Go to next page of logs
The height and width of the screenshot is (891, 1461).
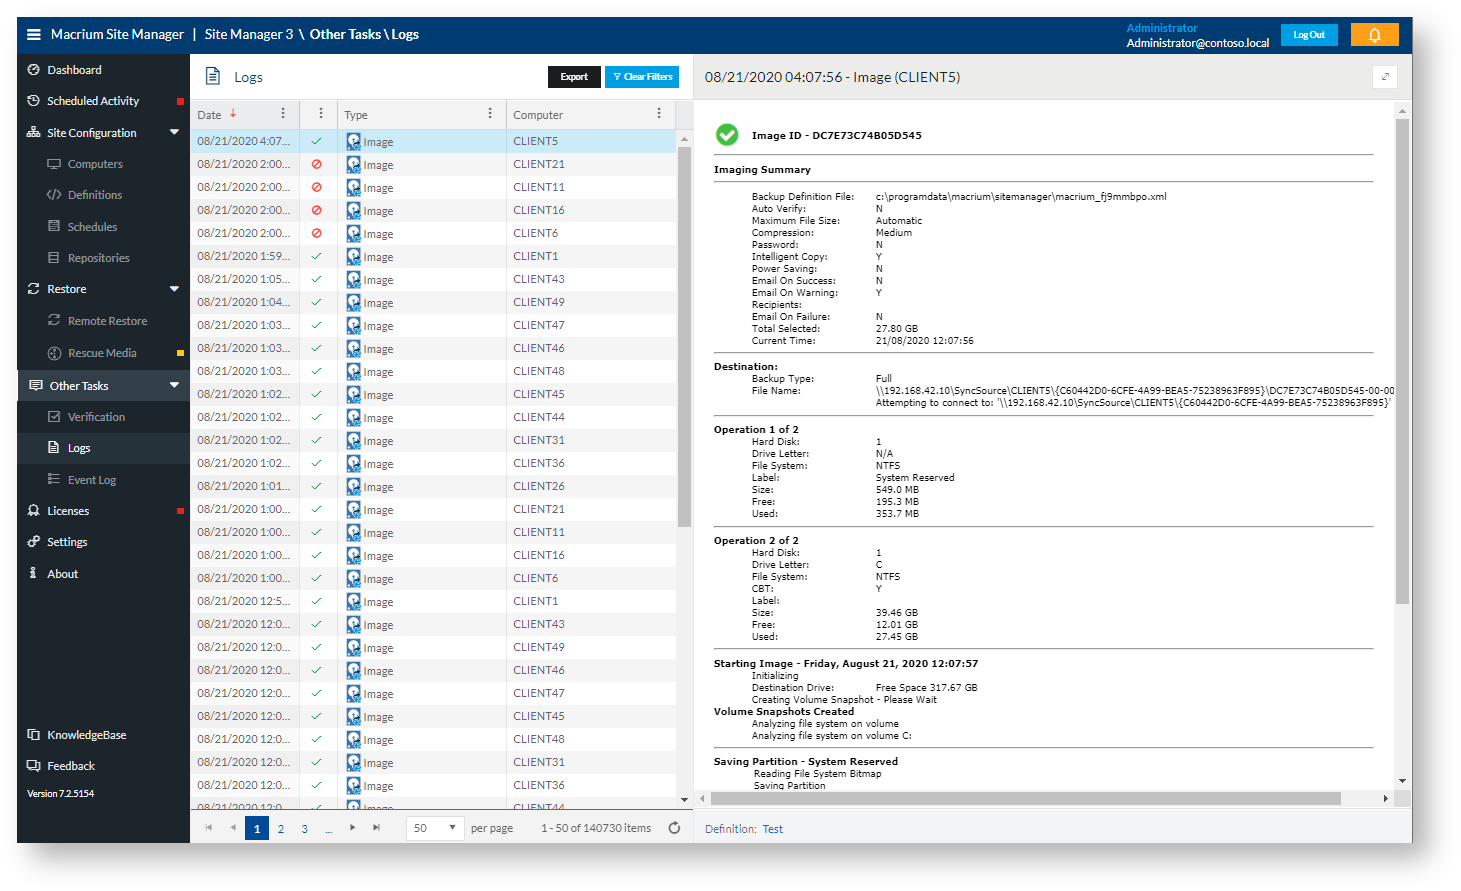pyautogui.click(x=353, y=828)
